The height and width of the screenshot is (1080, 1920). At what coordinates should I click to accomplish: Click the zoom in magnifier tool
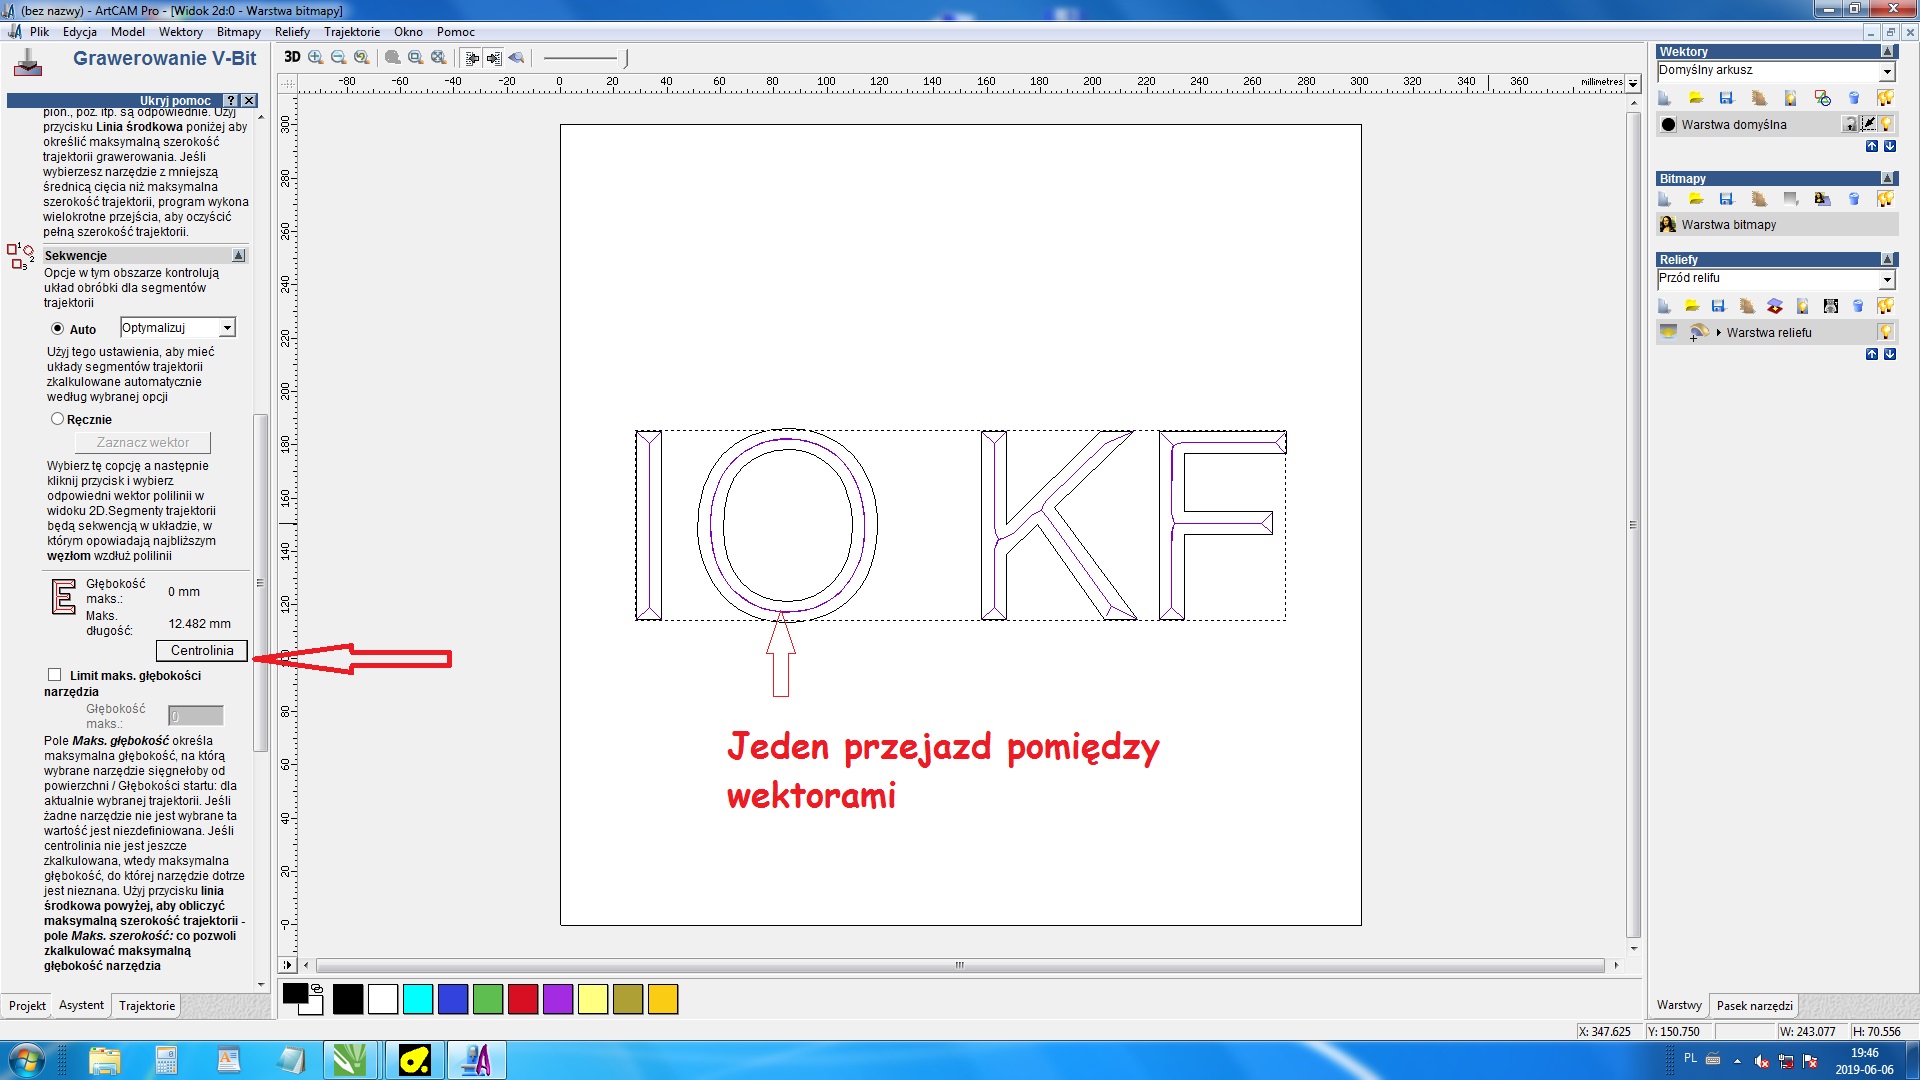tap(316, 57)
